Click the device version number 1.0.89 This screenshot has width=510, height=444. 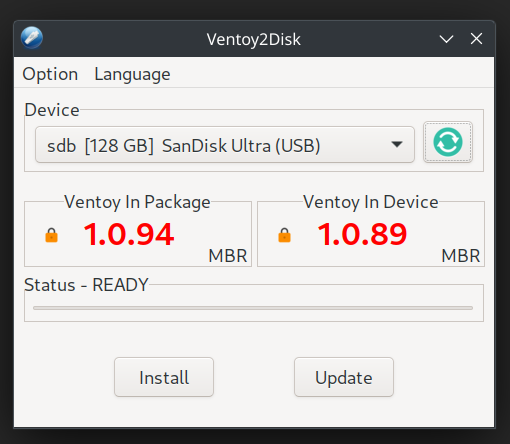pos(362,234)
